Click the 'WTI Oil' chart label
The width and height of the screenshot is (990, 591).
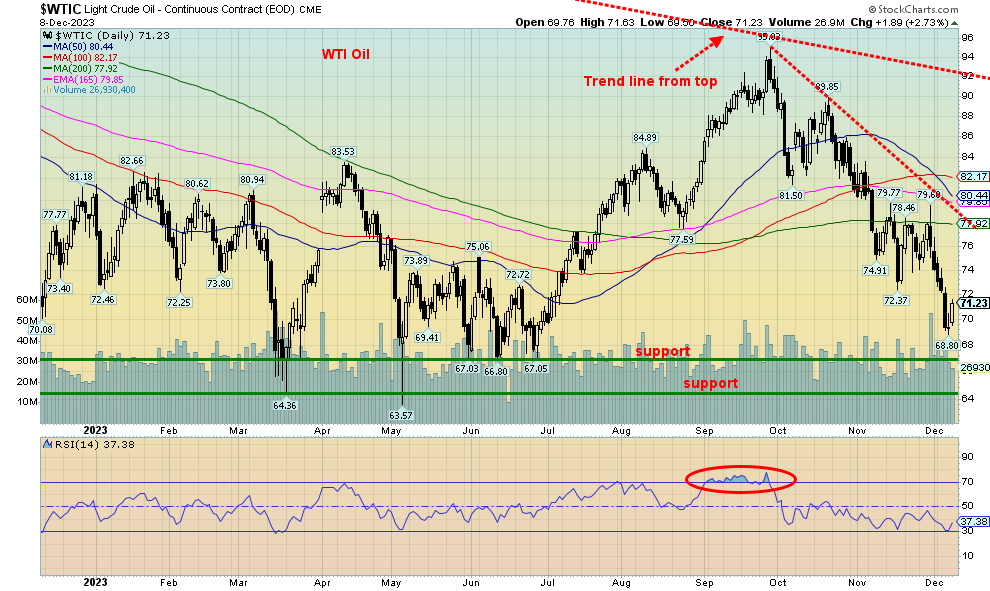345,54
